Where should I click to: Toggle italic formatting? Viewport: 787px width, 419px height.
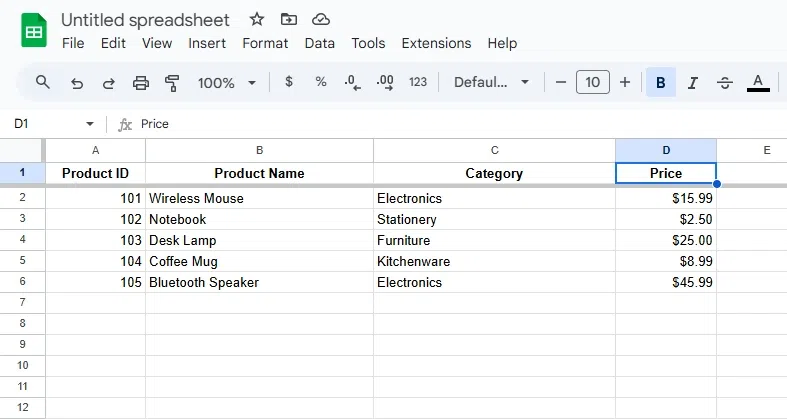693,82
